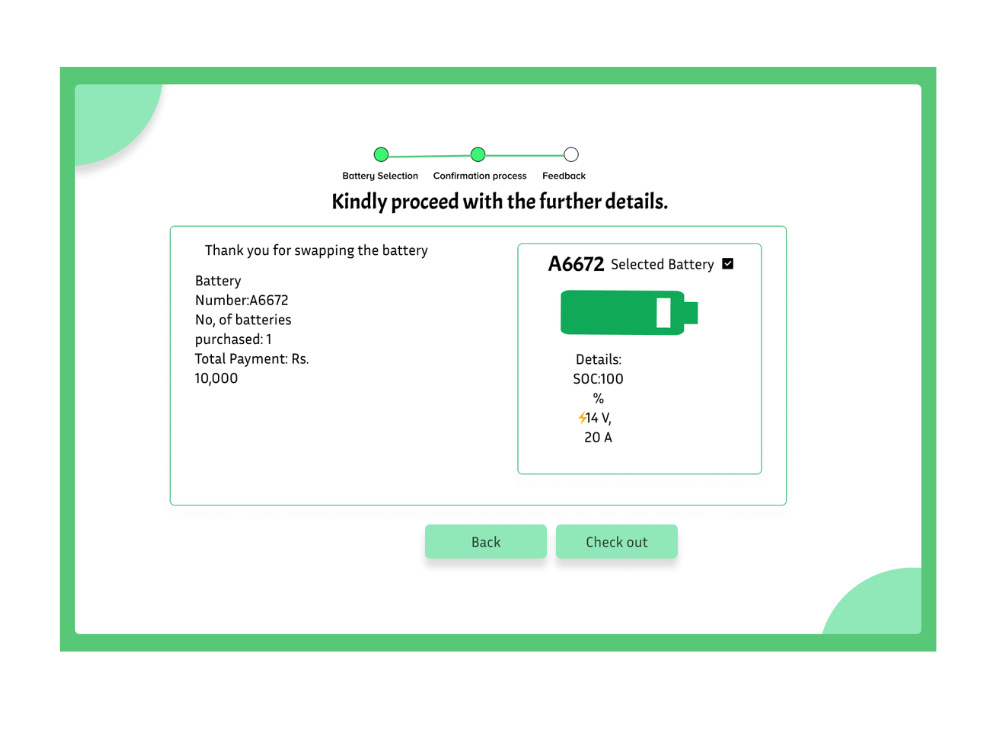Viewport: 1000px width, 750px height.
Task: Click 'Thank you for swapping the battery' text
Action: 316,250
